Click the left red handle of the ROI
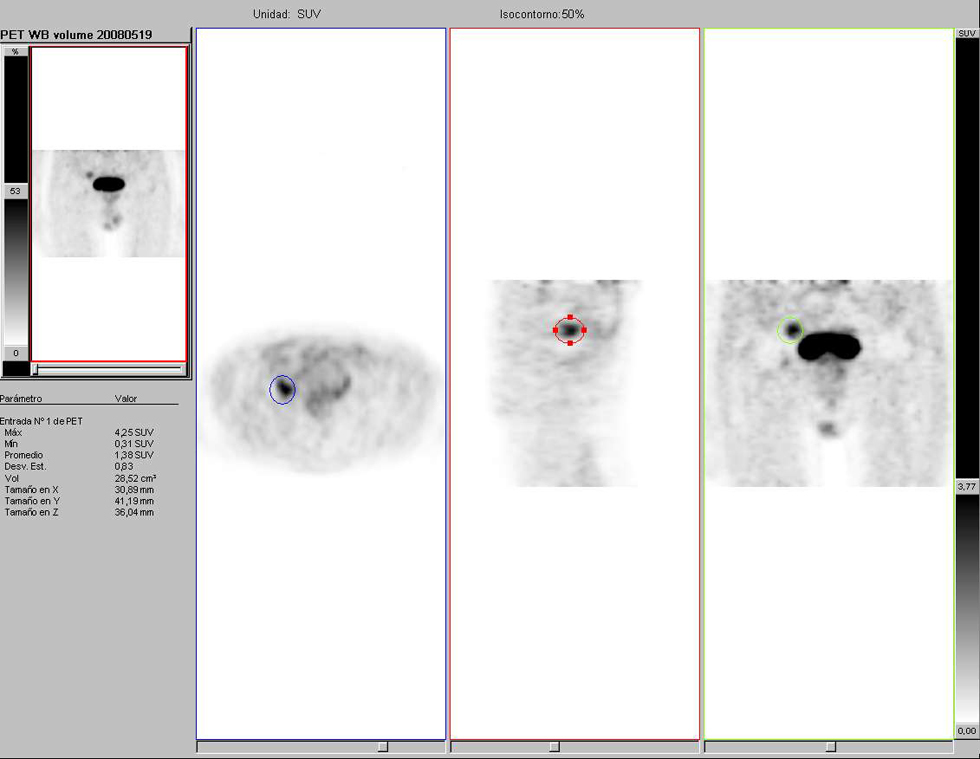Screen dimensions: 980x759 tap(555, 330)
